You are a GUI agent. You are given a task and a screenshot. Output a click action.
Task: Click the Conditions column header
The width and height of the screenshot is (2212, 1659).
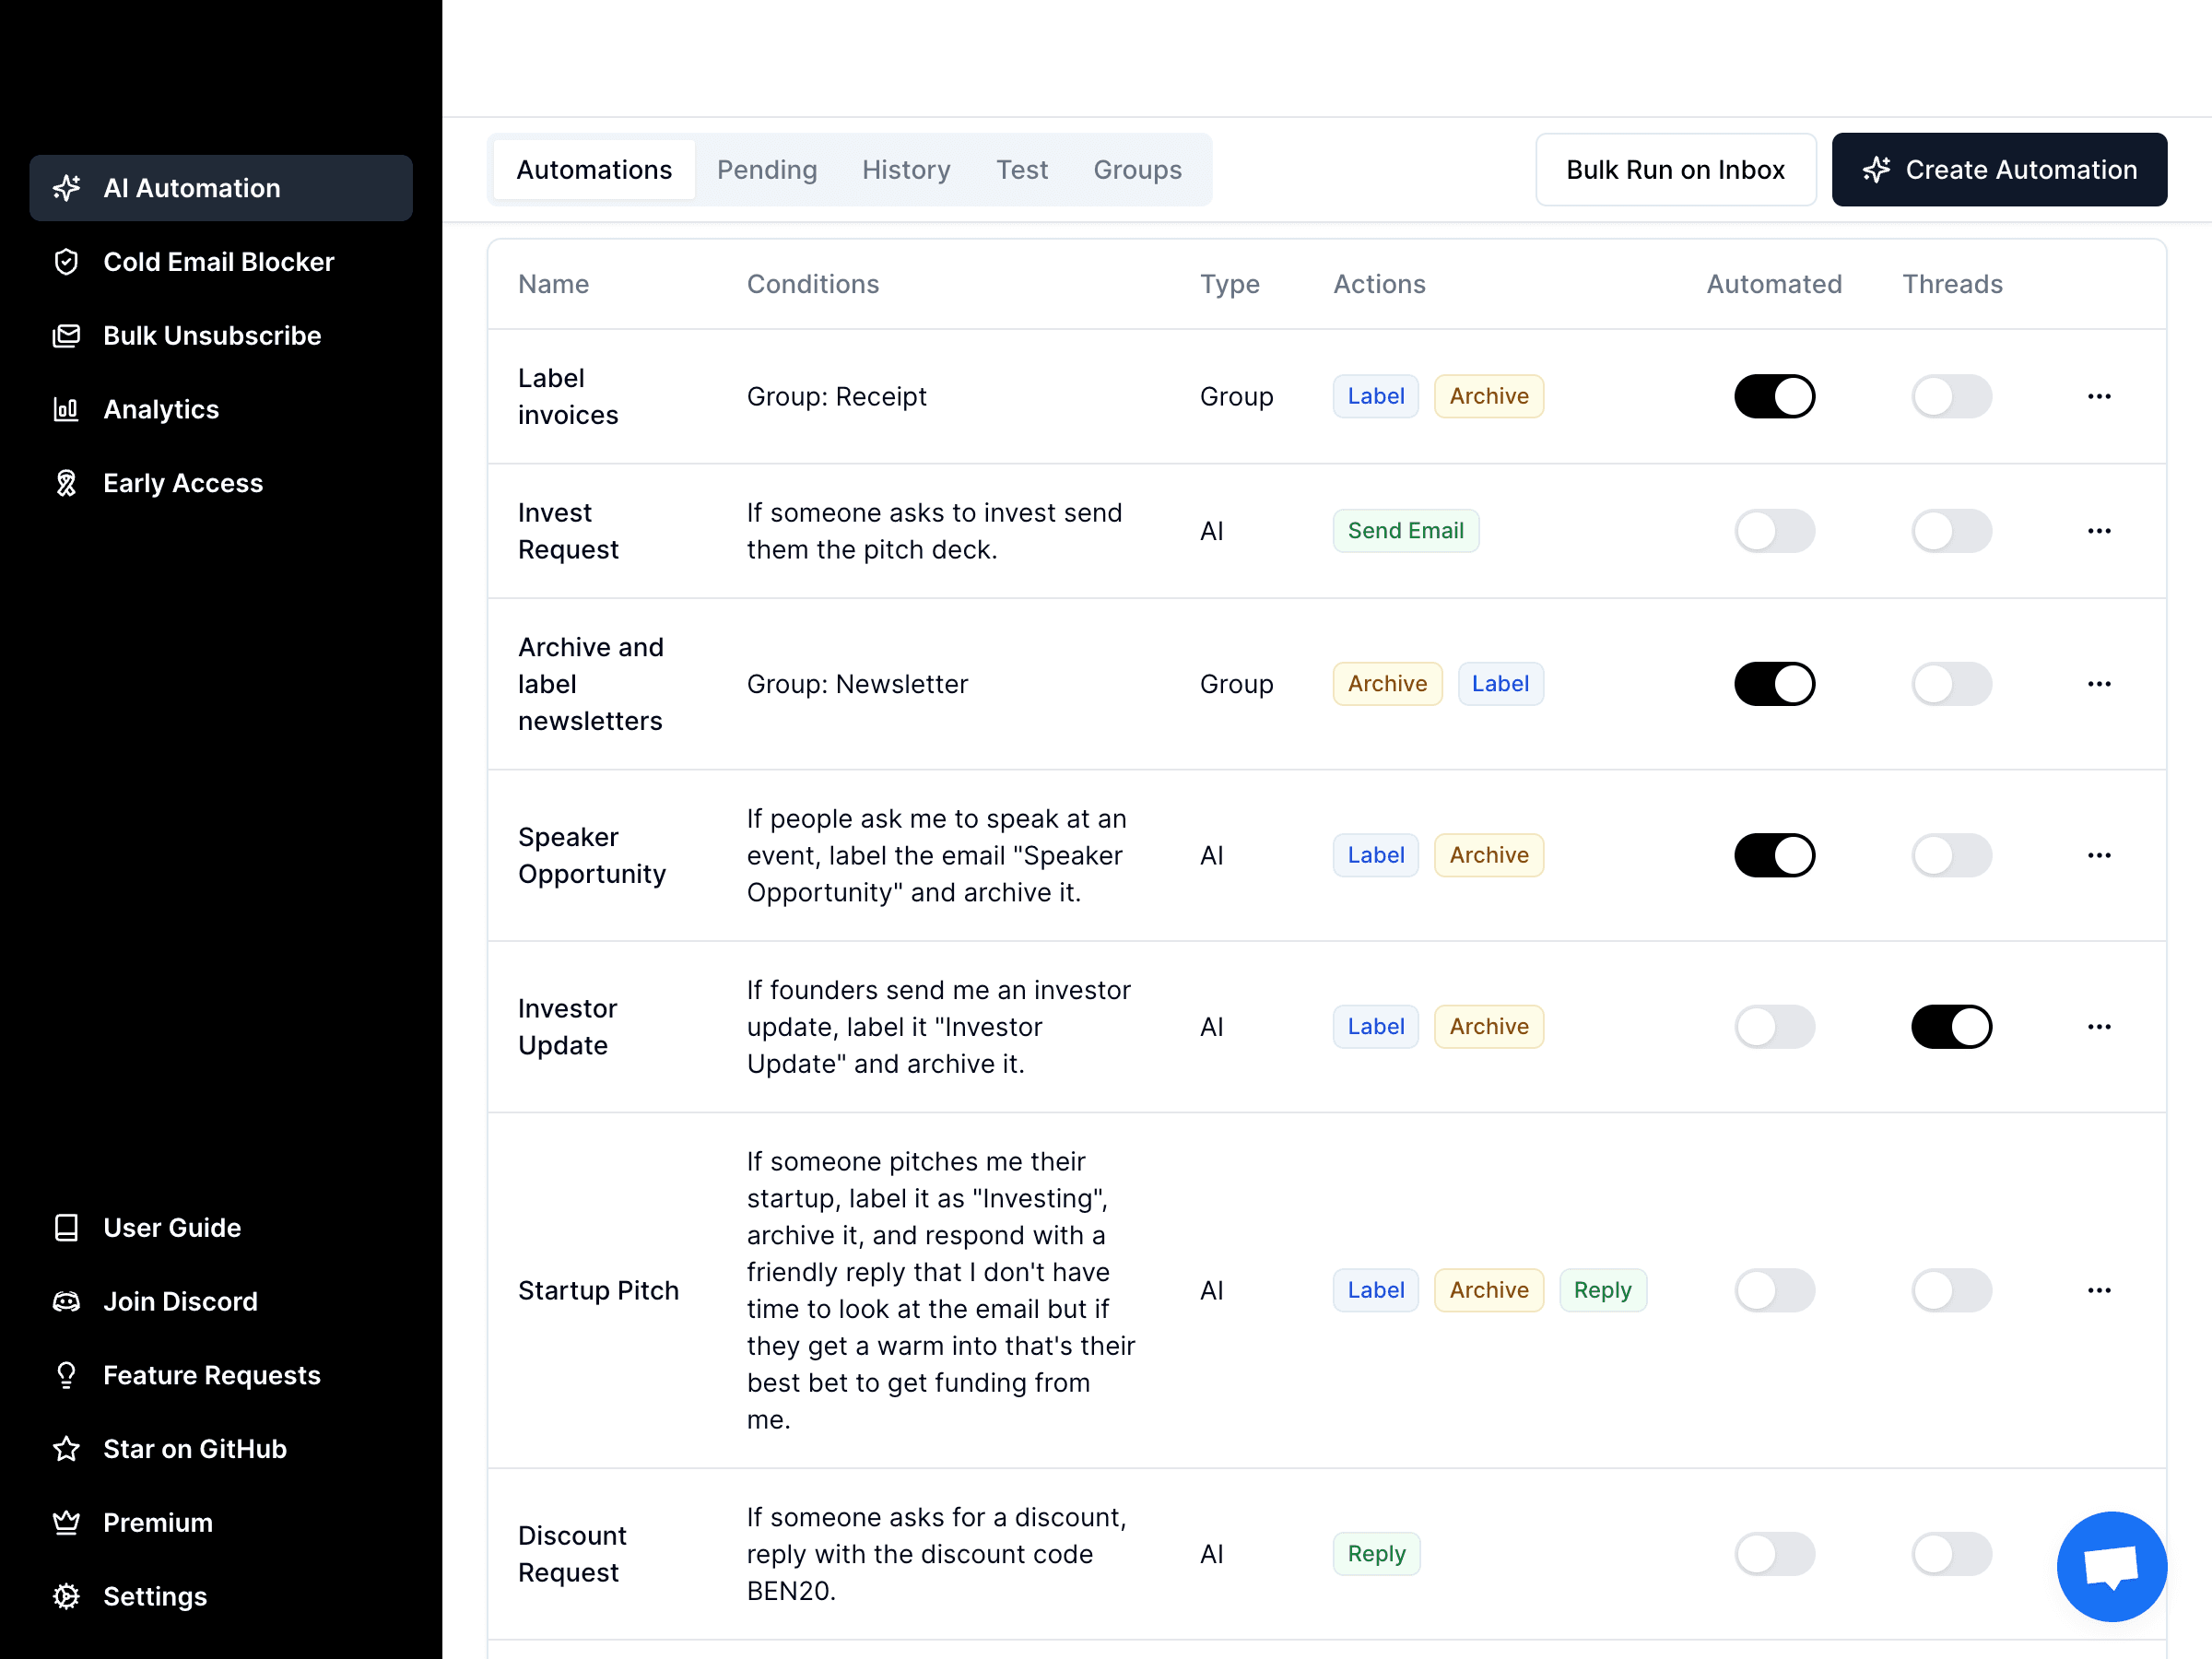[x=812, y=284]
